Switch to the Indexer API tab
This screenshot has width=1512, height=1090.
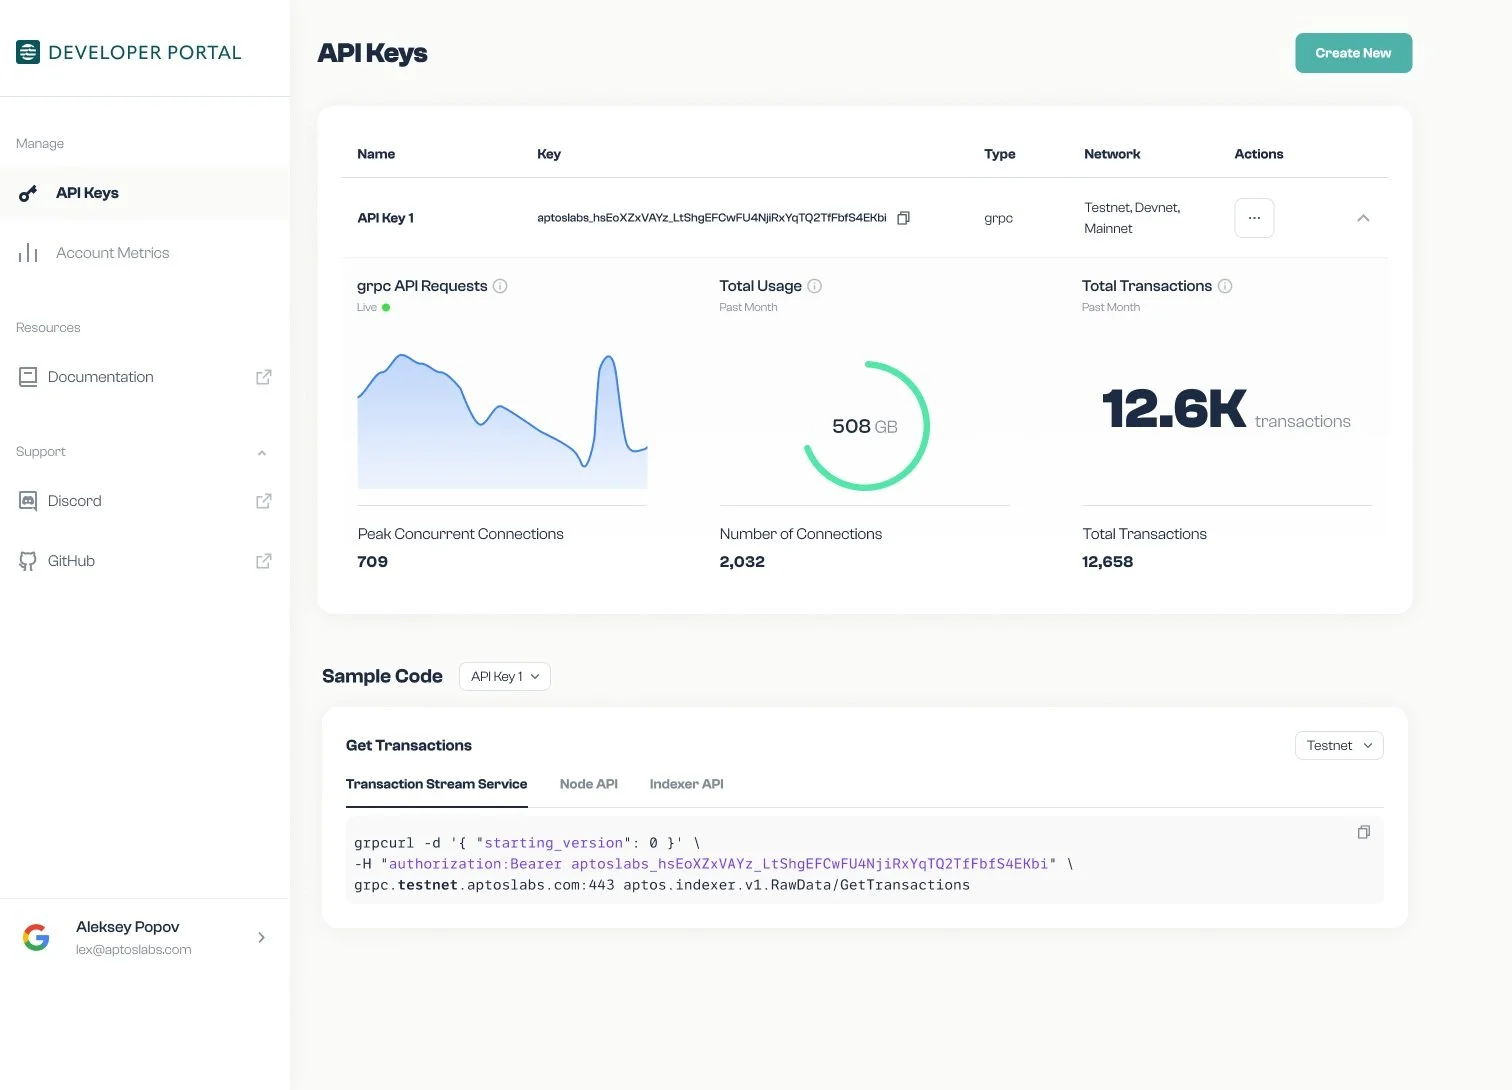[686, 784]
